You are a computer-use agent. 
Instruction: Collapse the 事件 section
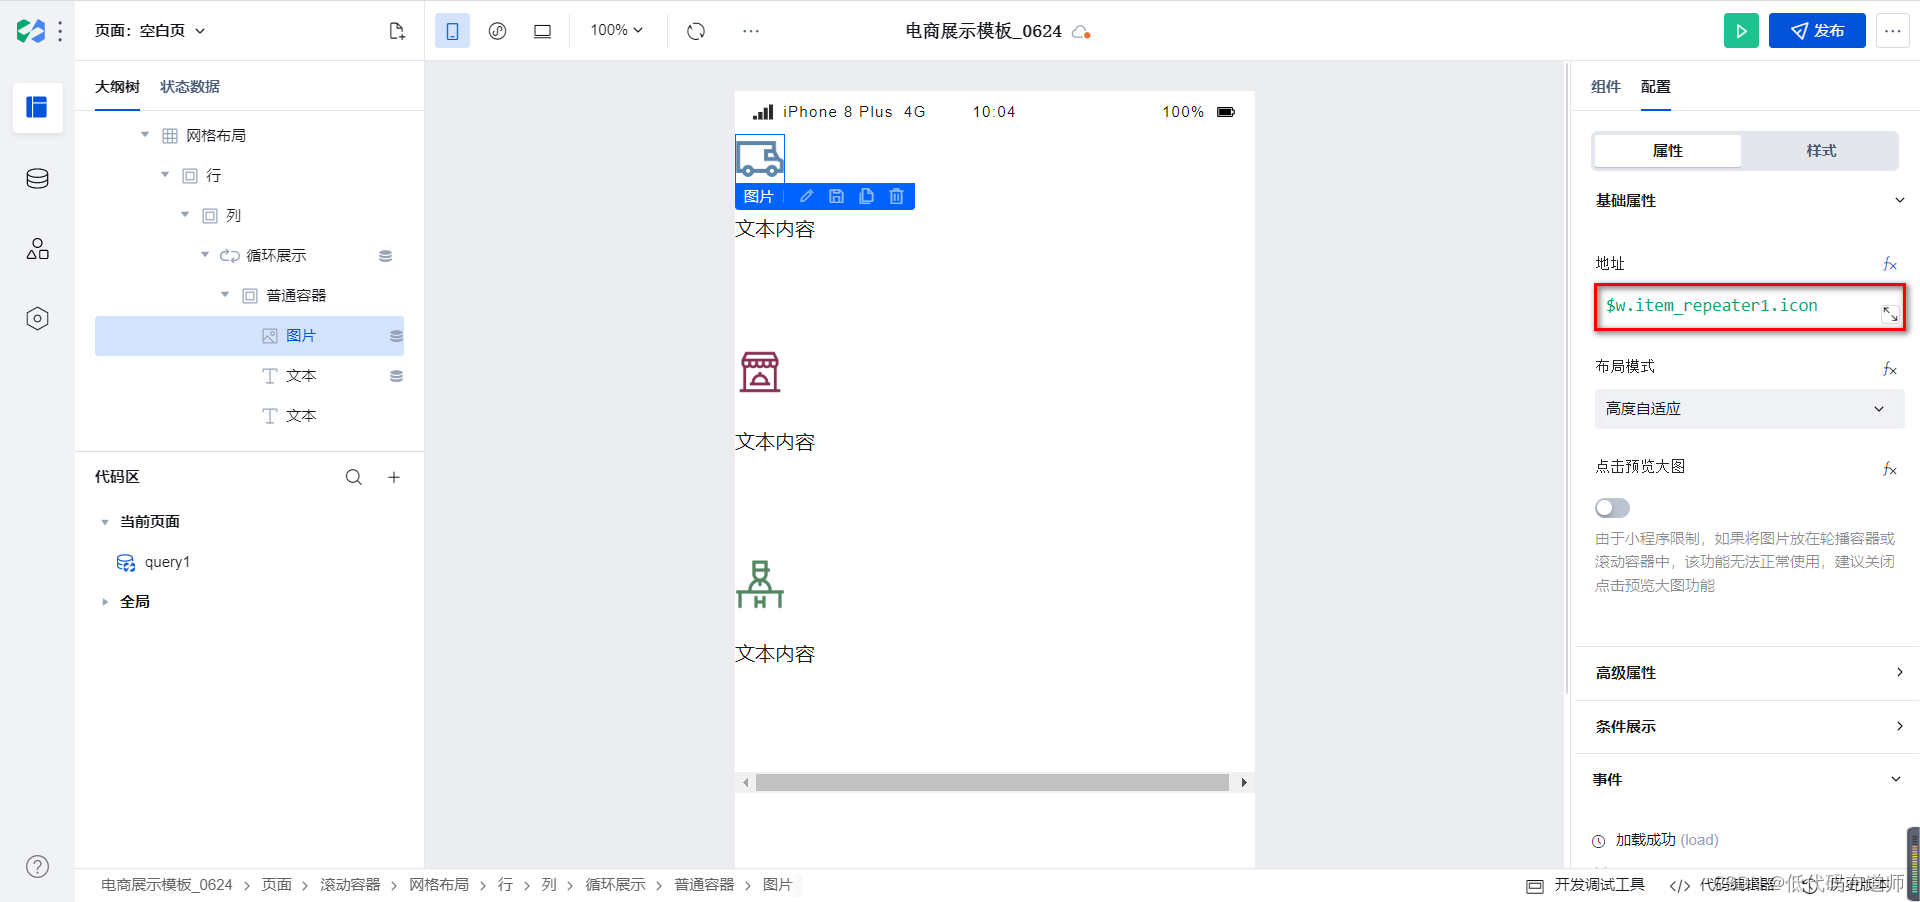tap(1896, 780)
